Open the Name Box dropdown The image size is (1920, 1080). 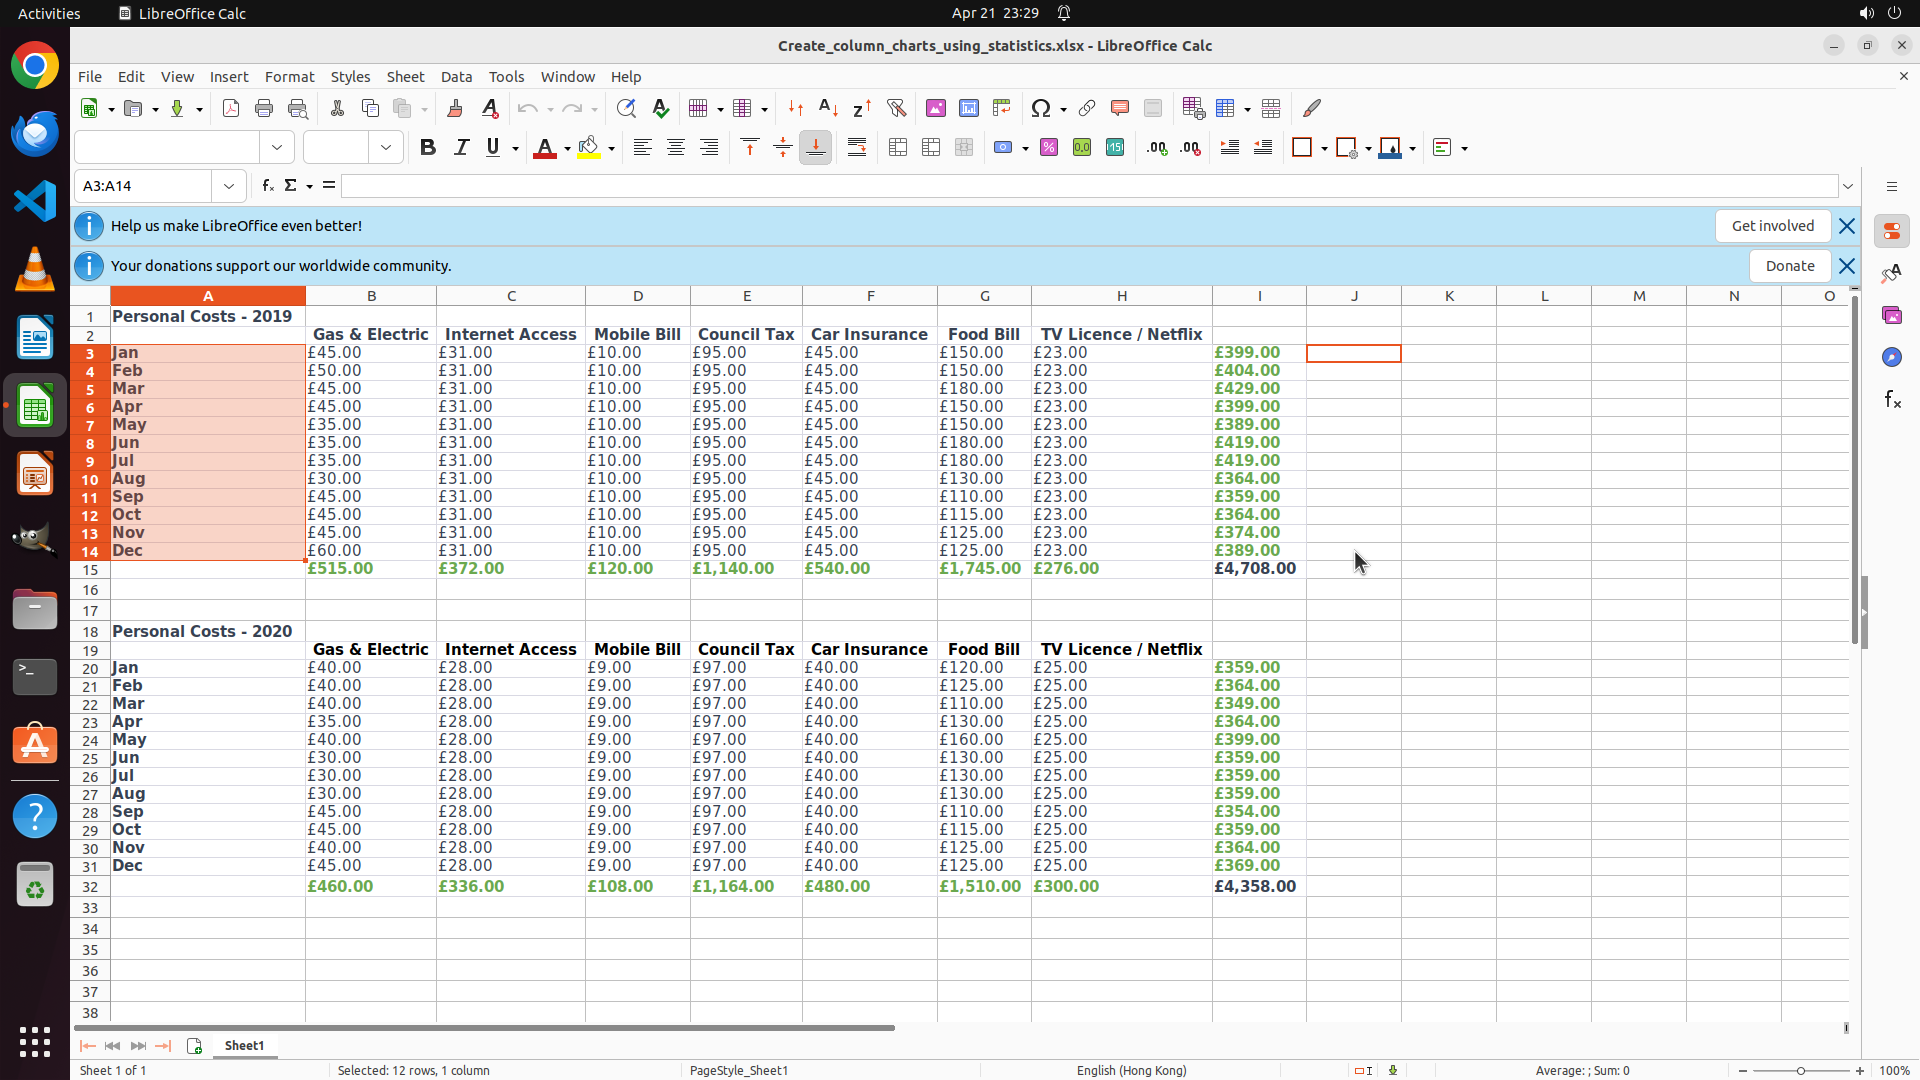tap(229, 186)
